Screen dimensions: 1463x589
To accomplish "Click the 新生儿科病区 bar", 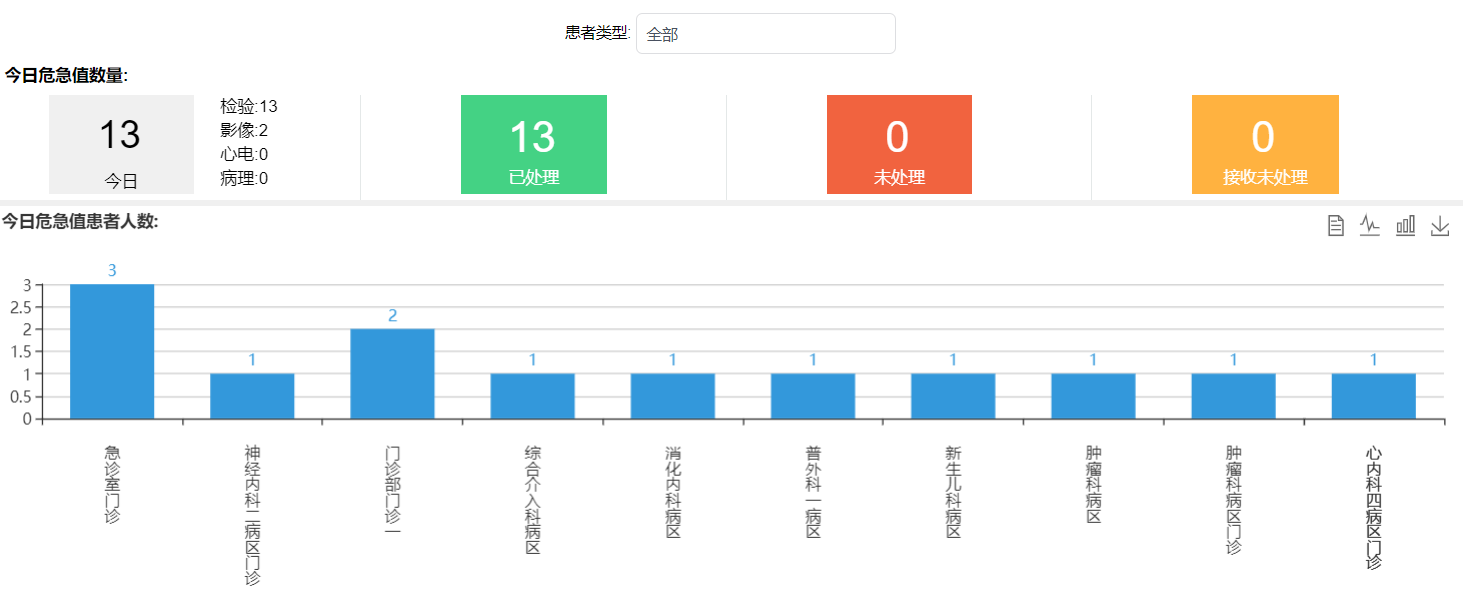I will click(953, 396).
